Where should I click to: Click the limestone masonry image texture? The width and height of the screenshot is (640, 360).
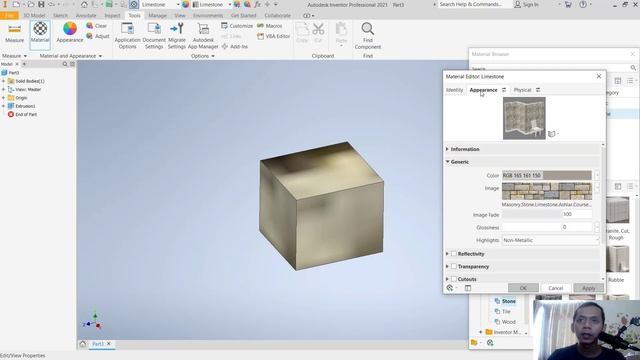(x=547, y=191)
